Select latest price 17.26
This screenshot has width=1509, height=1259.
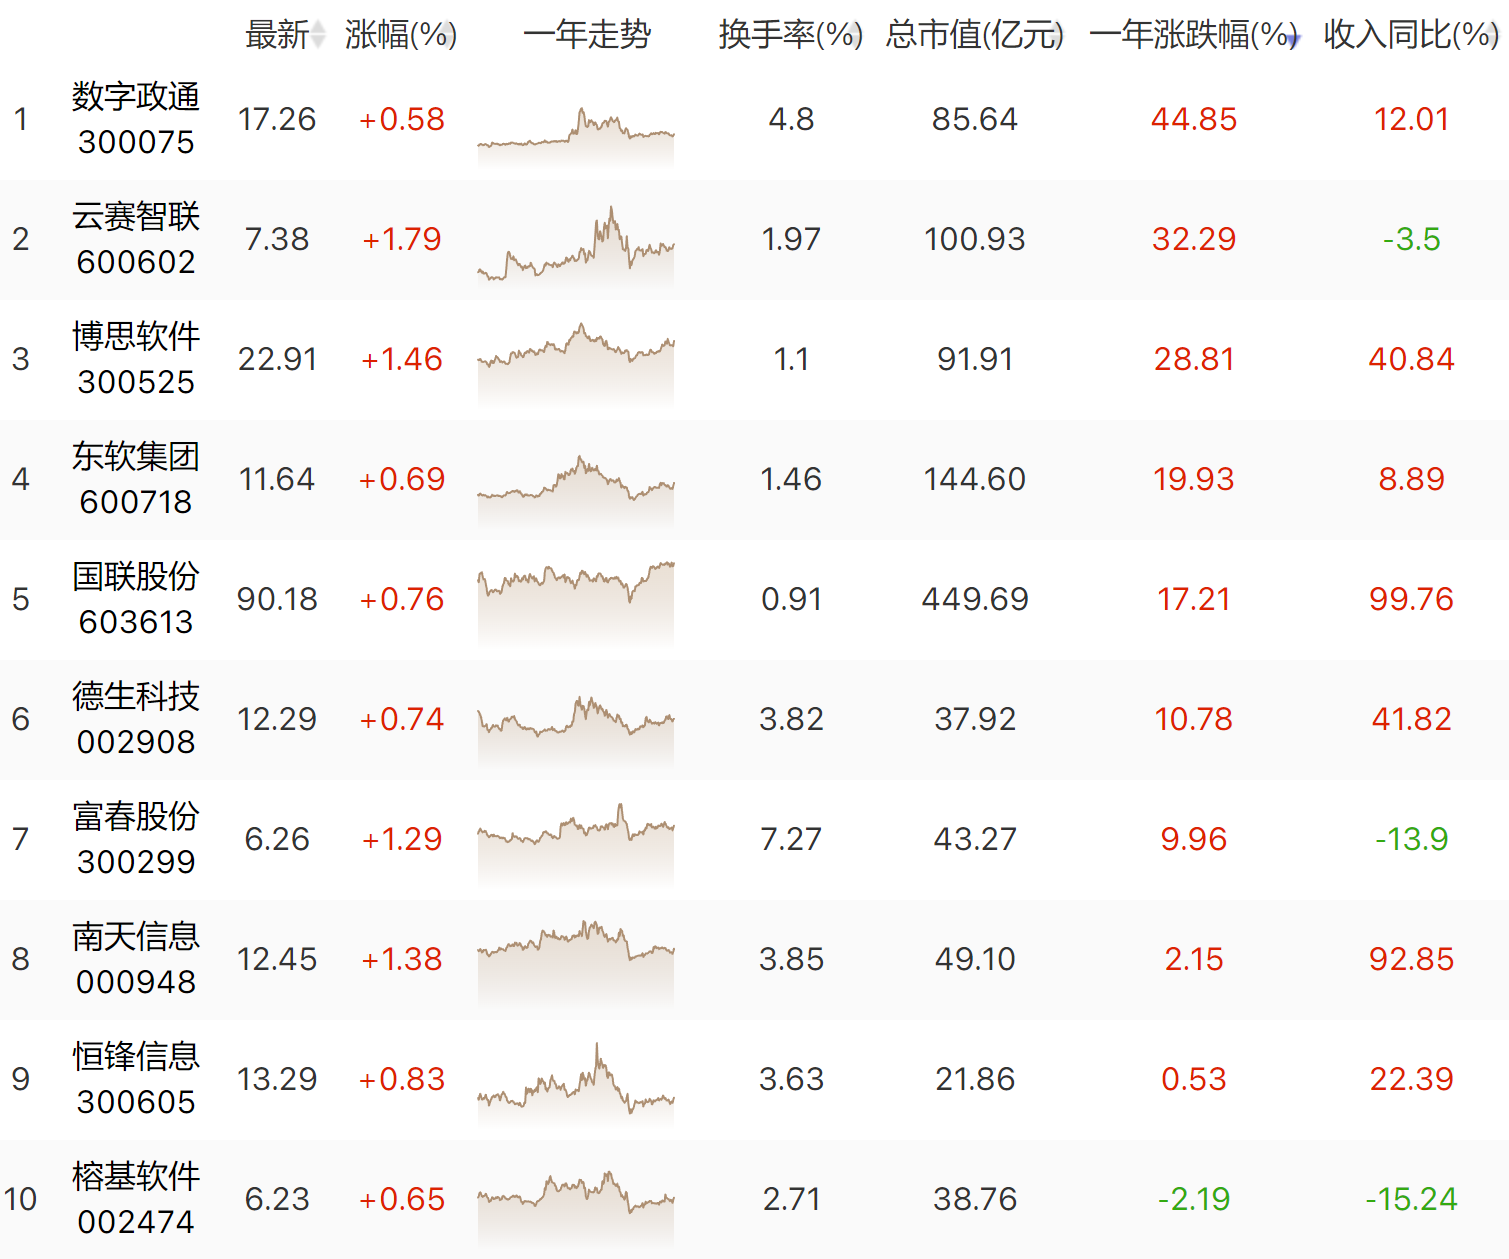[277, 119]
